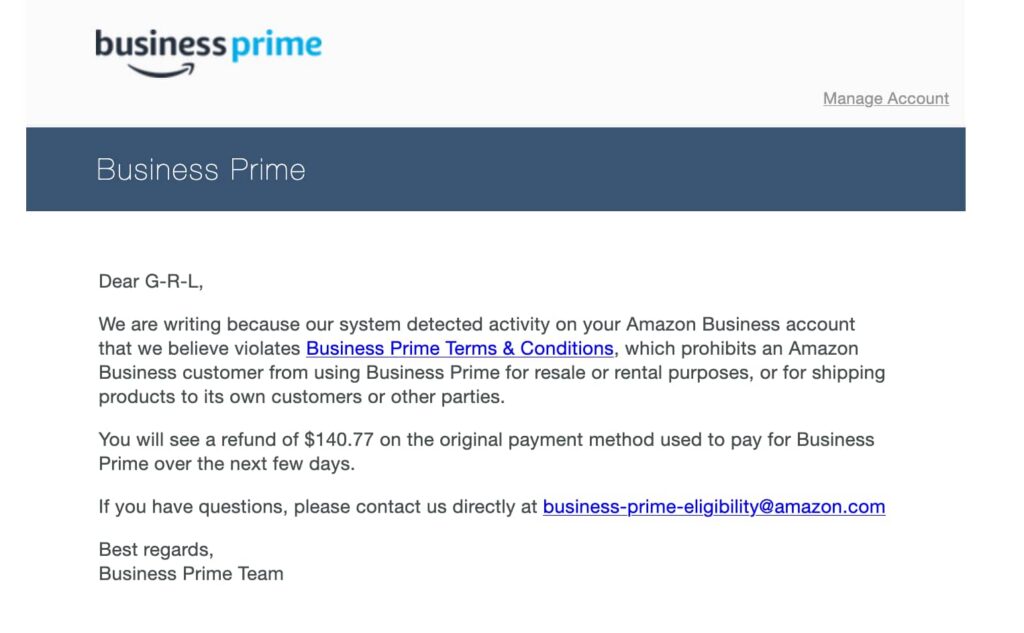Click the dark word "business" in the logo
This screenshot has width=1024, height=633.
pyautogui.click(x=160, y=45)
